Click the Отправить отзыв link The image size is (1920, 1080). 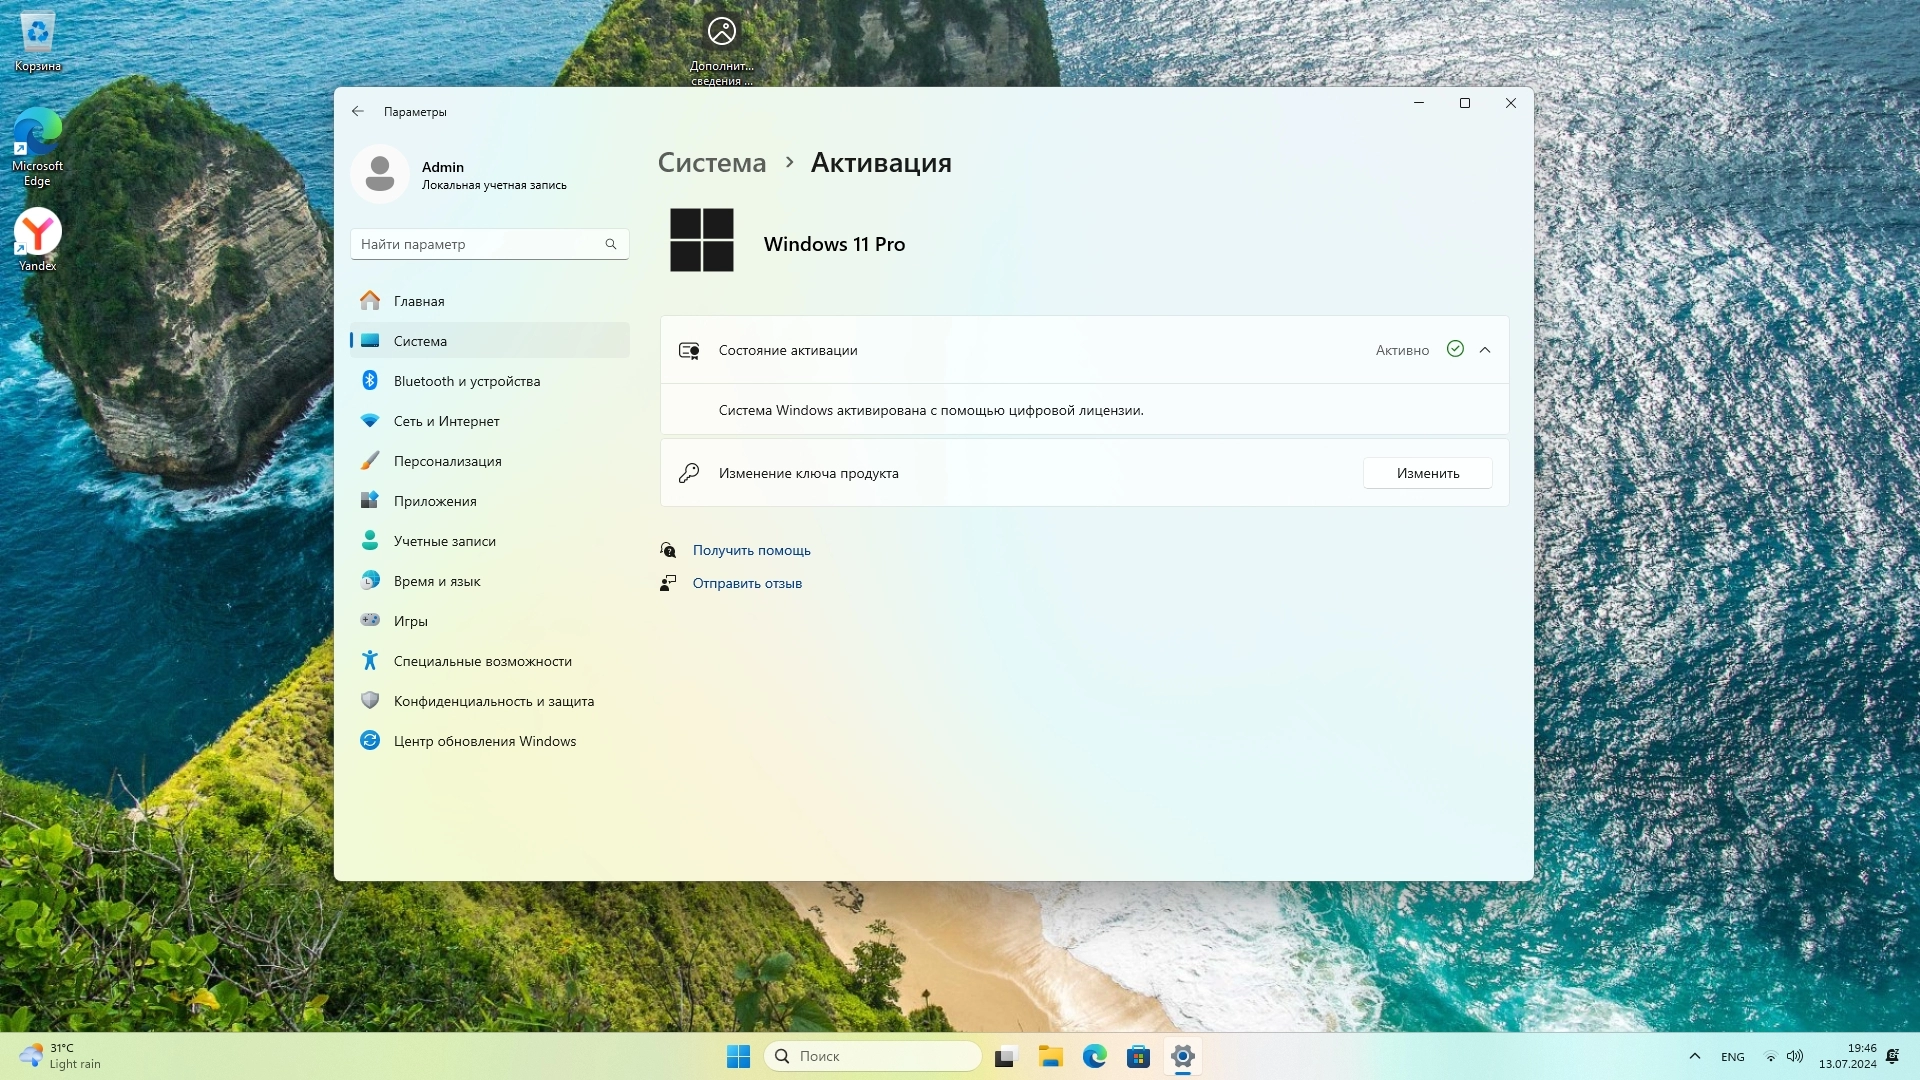point(747,583)
